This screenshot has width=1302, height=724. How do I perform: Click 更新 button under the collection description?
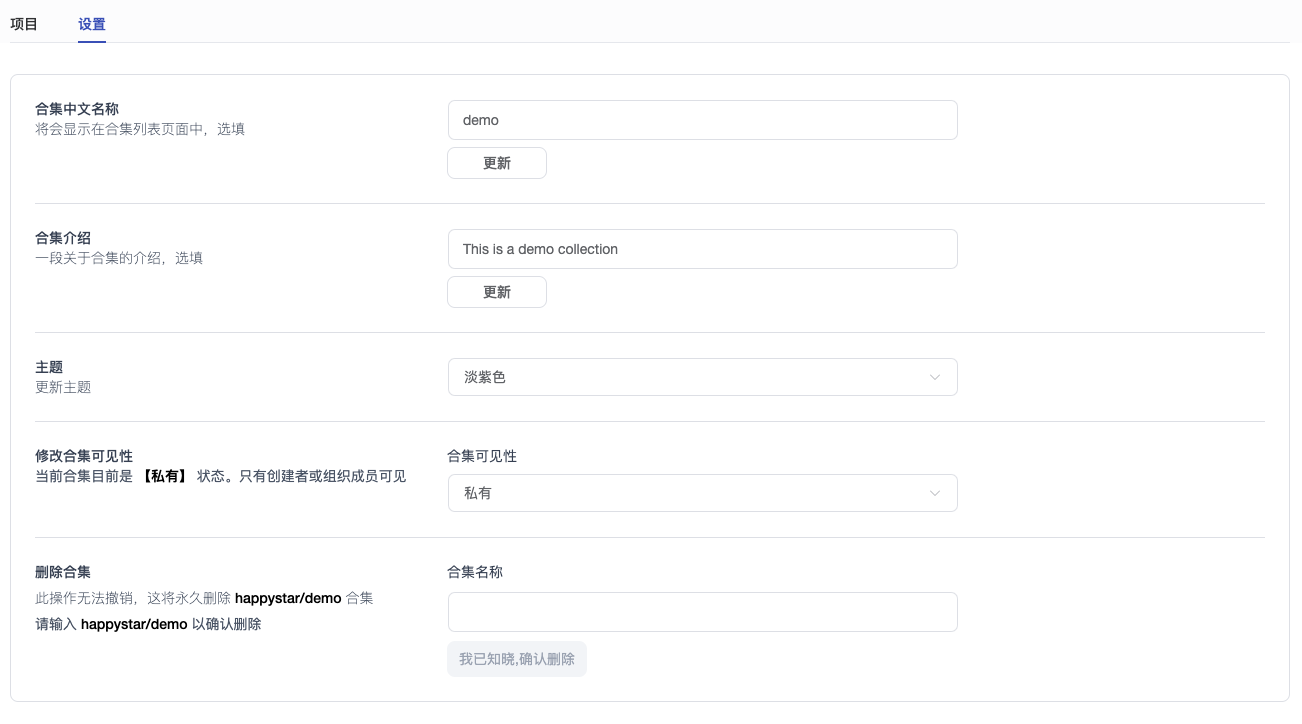click(x=497, y=292)
